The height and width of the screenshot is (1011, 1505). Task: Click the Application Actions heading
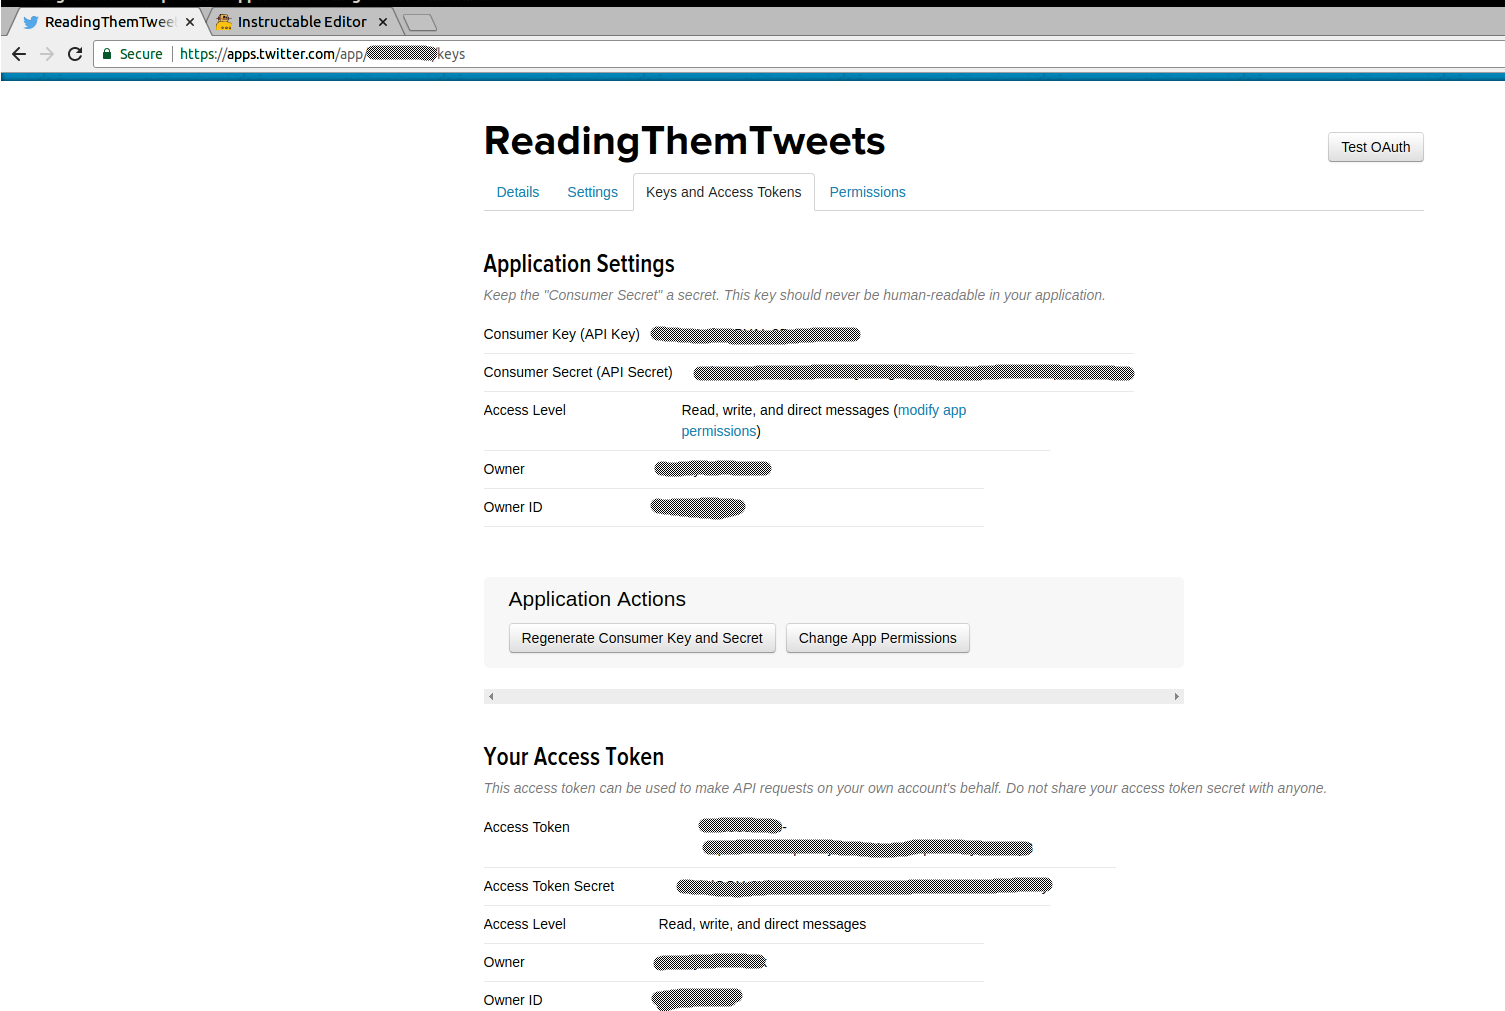pos(597,599)
